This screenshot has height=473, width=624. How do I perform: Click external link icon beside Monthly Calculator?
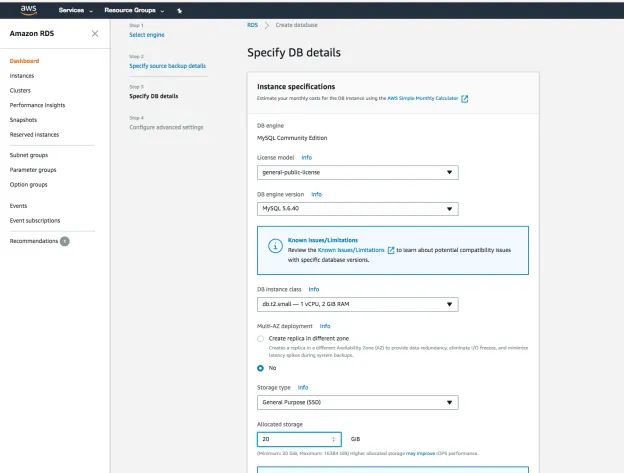pos(464,99)
